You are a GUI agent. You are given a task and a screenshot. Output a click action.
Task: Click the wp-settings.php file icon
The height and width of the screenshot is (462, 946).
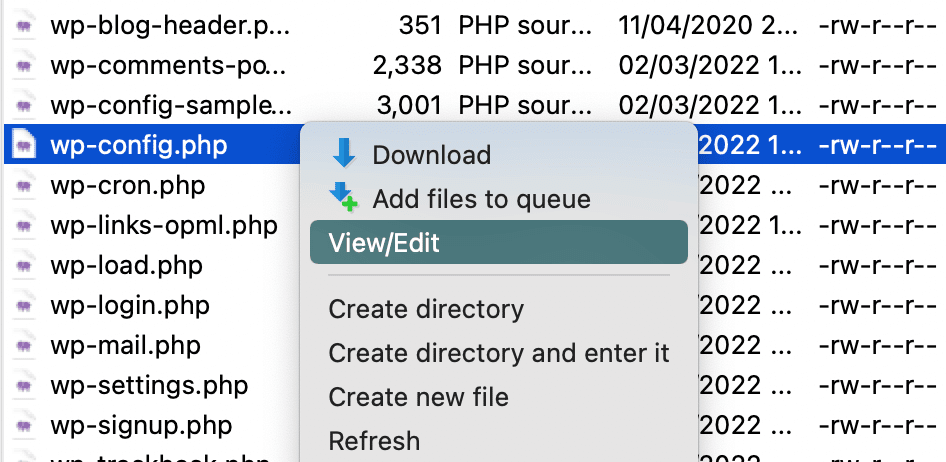coord(24,385)
